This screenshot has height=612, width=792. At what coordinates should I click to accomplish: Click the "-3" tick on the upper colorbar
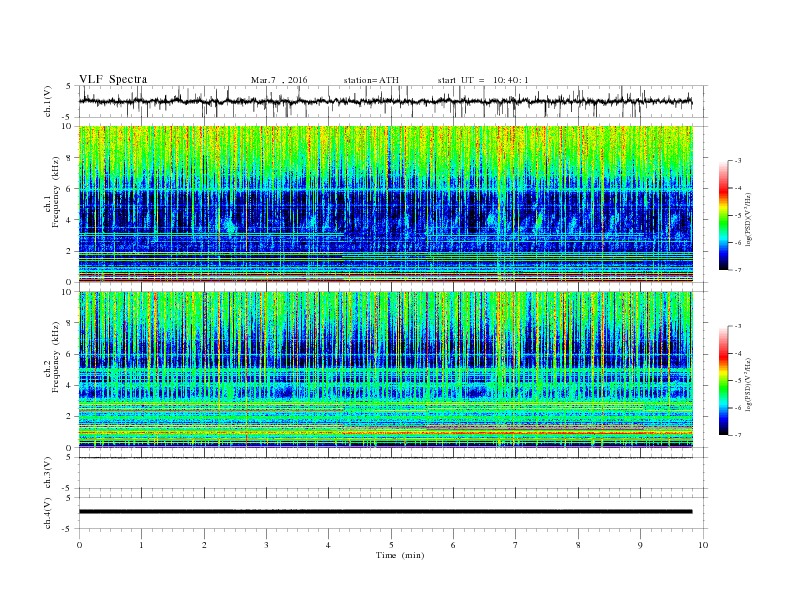pos(738,161)
